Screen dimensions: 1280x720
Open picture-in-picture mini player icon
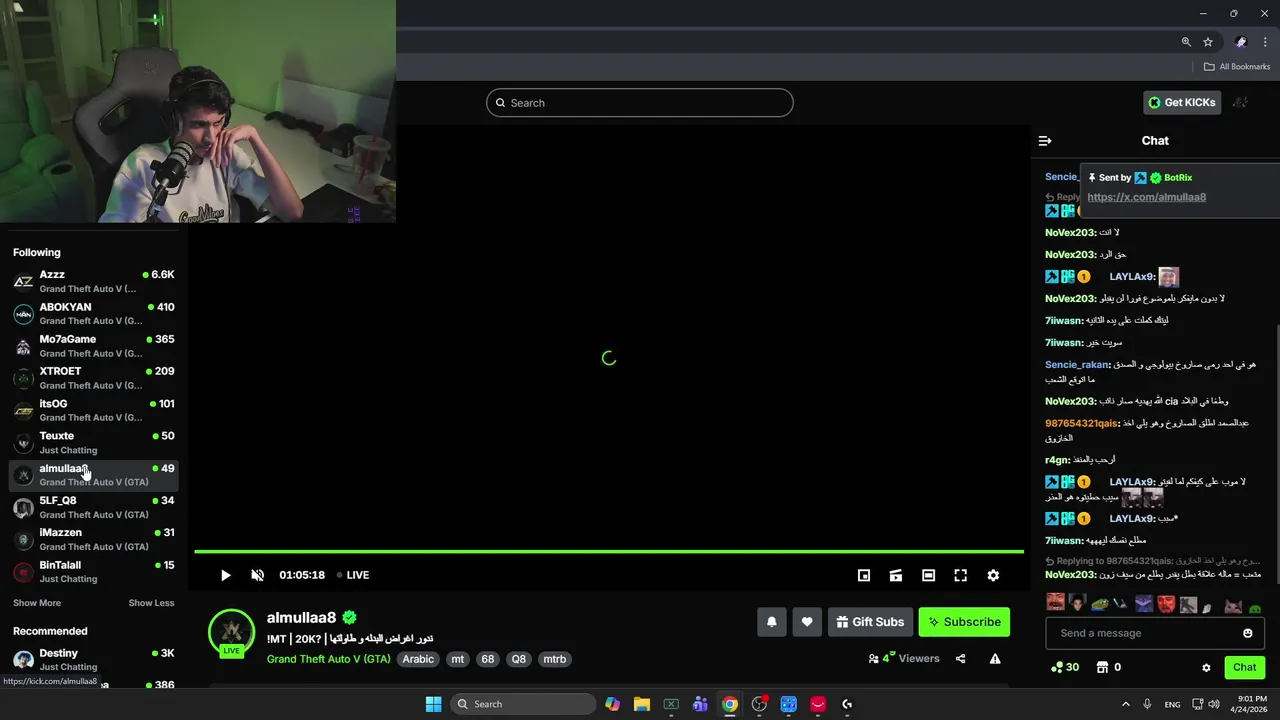click(864, 575)
